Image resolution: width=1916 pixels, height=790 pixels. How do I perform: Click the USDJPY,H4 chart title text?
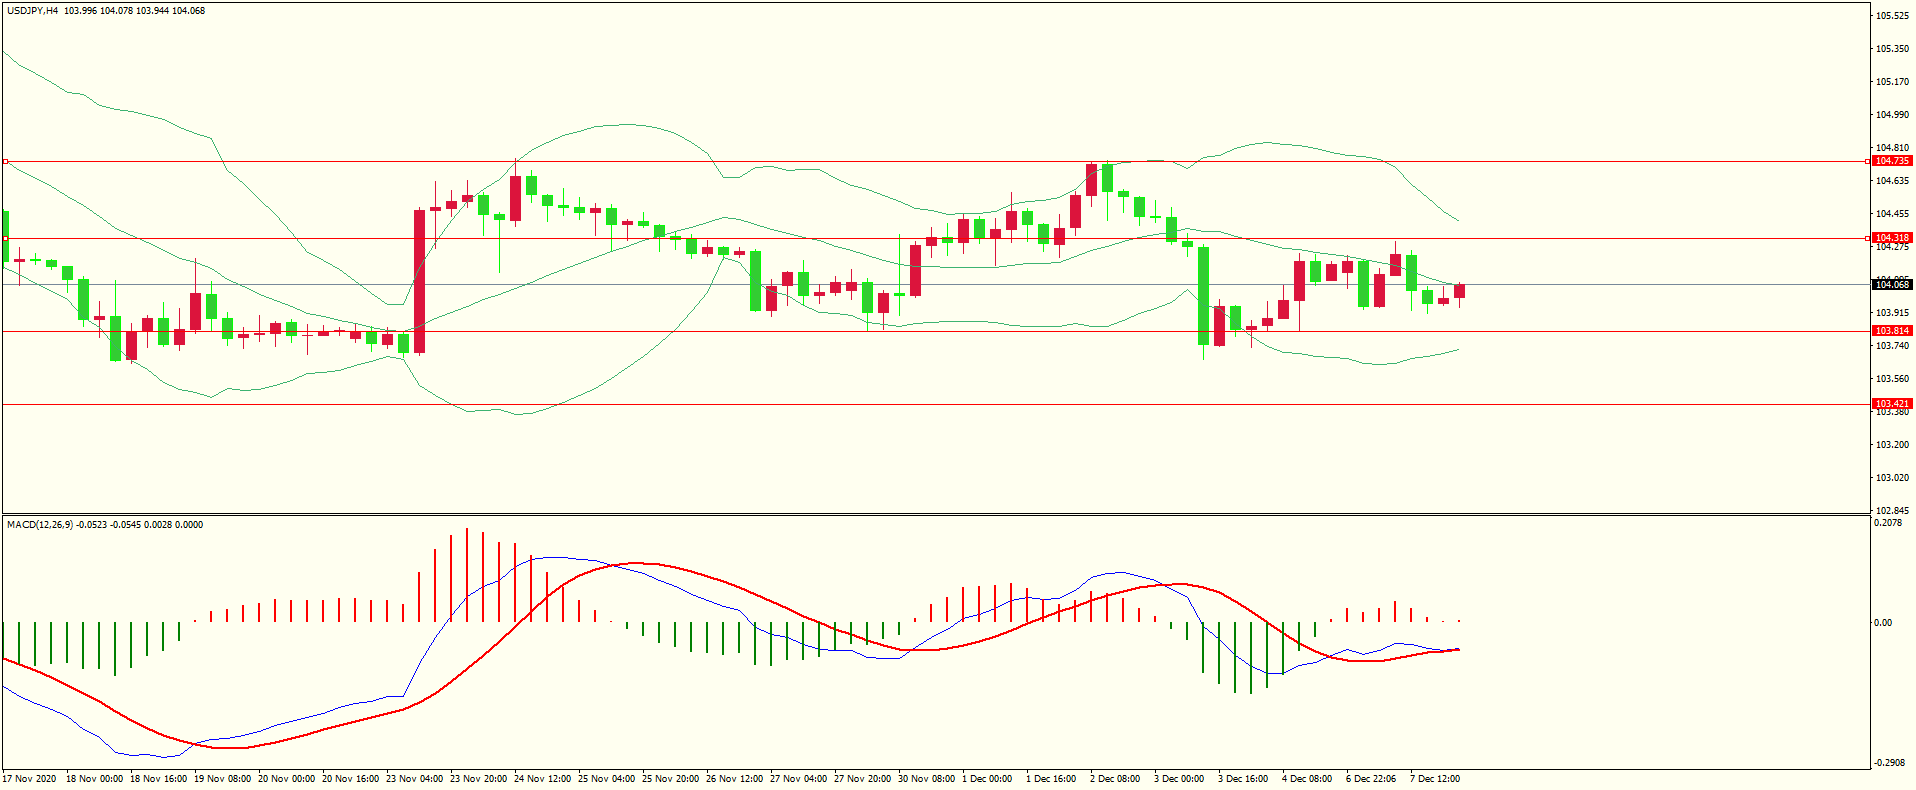pyautogui.click(x=32, y=11)
